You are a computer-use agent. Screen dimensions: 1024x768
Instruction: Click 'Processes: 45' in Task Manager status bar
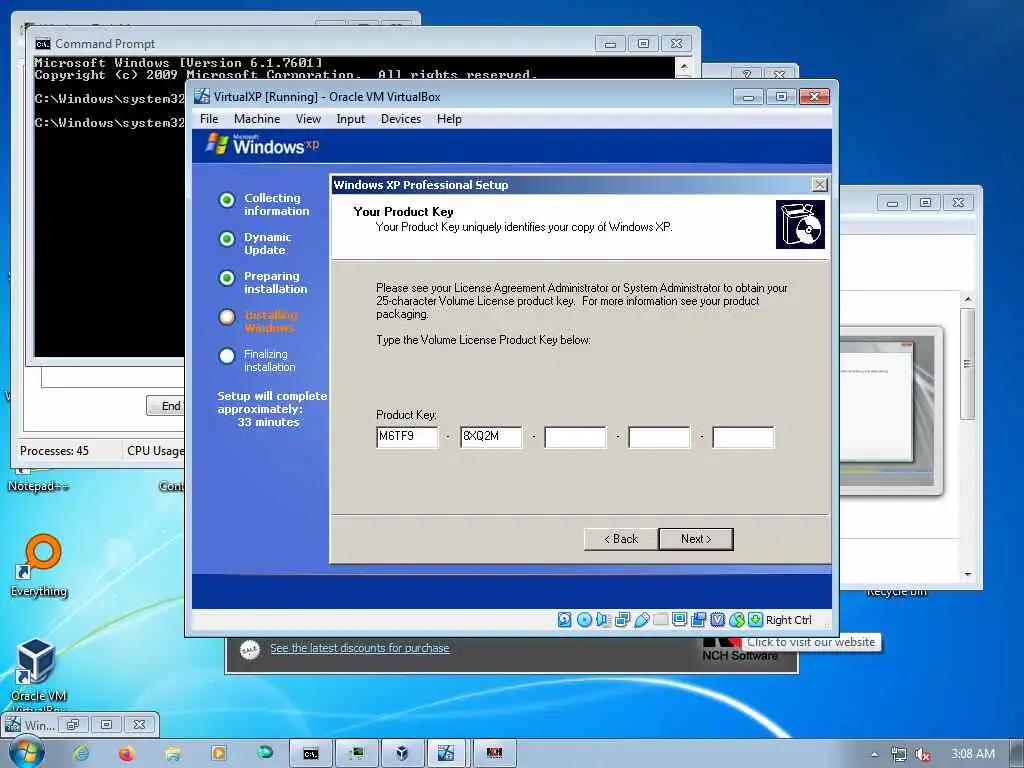pyautogui.click(x=54, y=451)
